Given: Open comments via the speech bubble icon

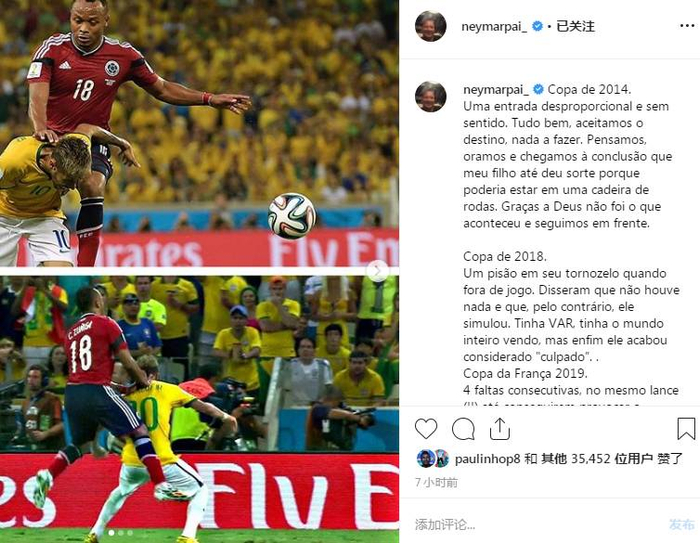Looking at the screenshot, I should pyautogui.click(x=463, y=429).
